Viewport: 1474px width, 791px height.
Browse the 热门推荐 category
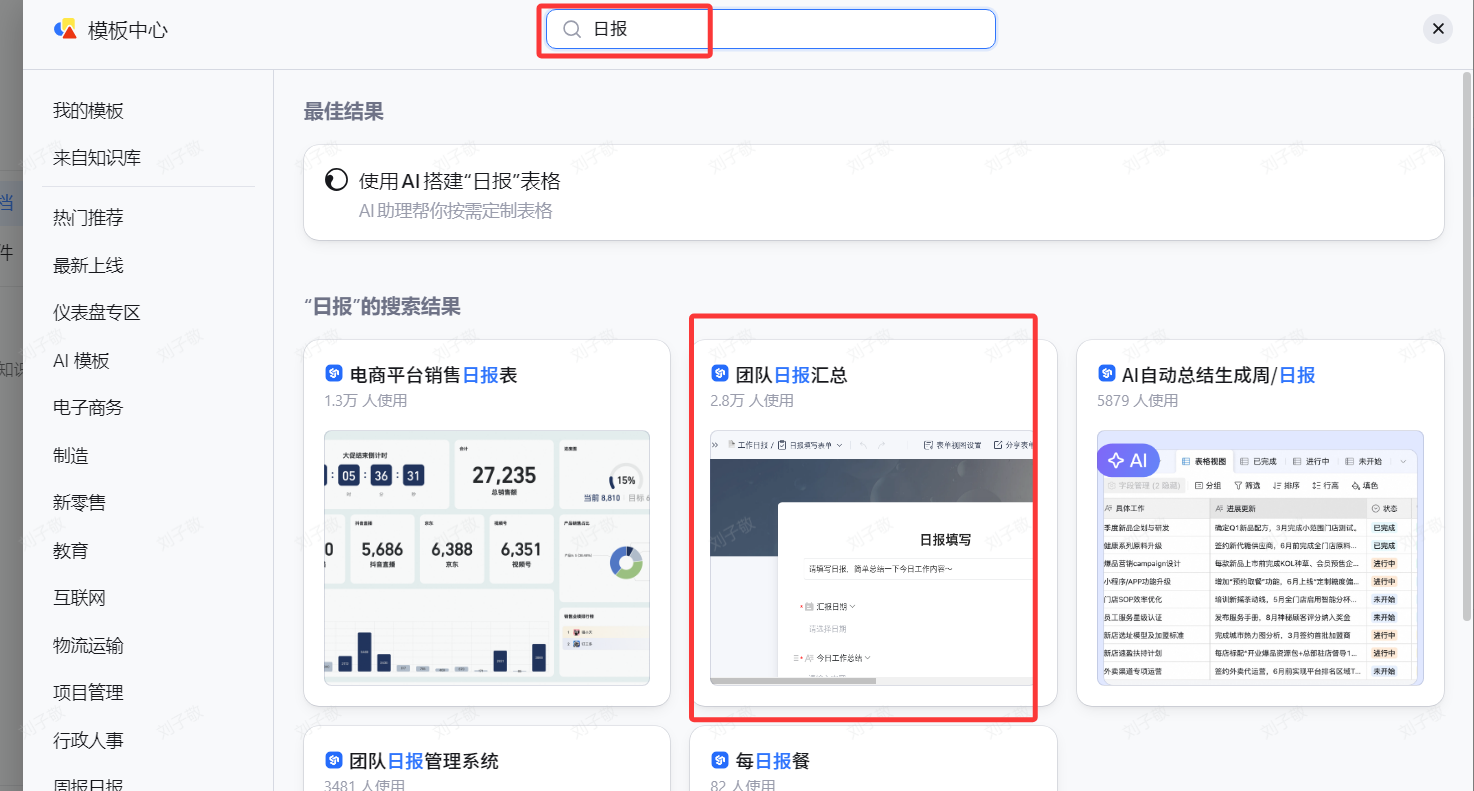(x=88, y=217)
